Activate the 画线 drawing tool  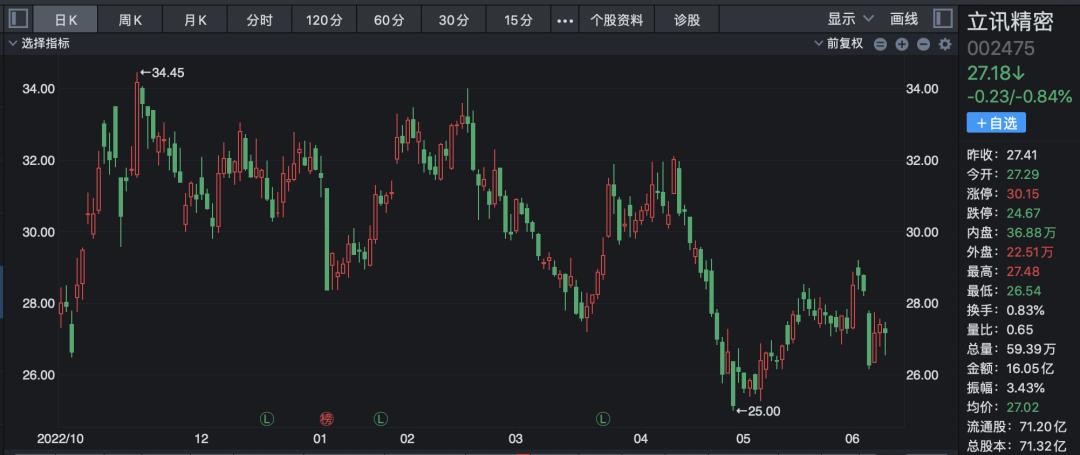point(903,19)
